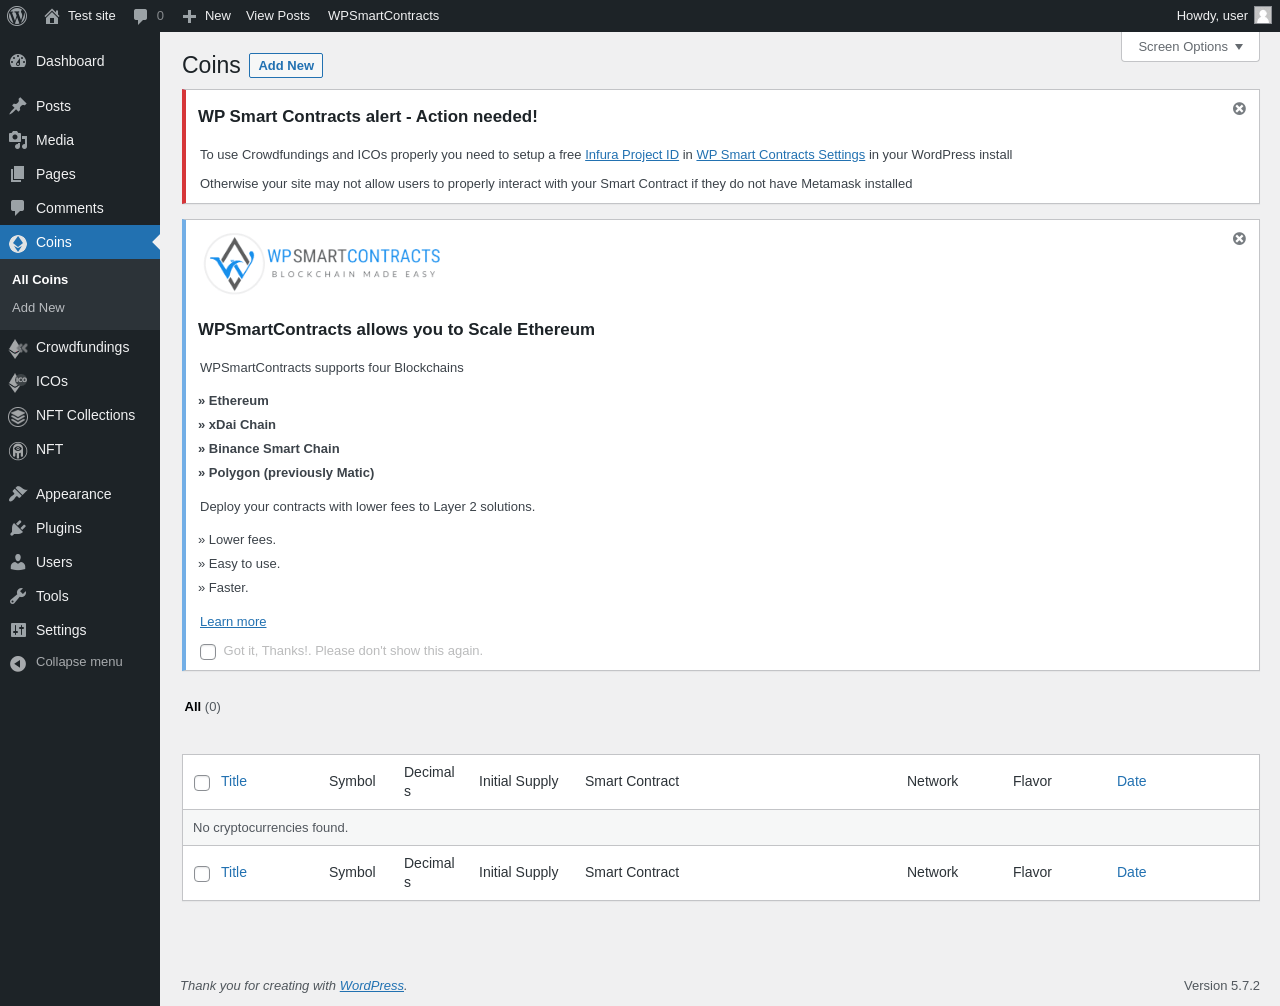1280x1006 pixels.
Task: Click the Test site name text
Action: (92, 16)
